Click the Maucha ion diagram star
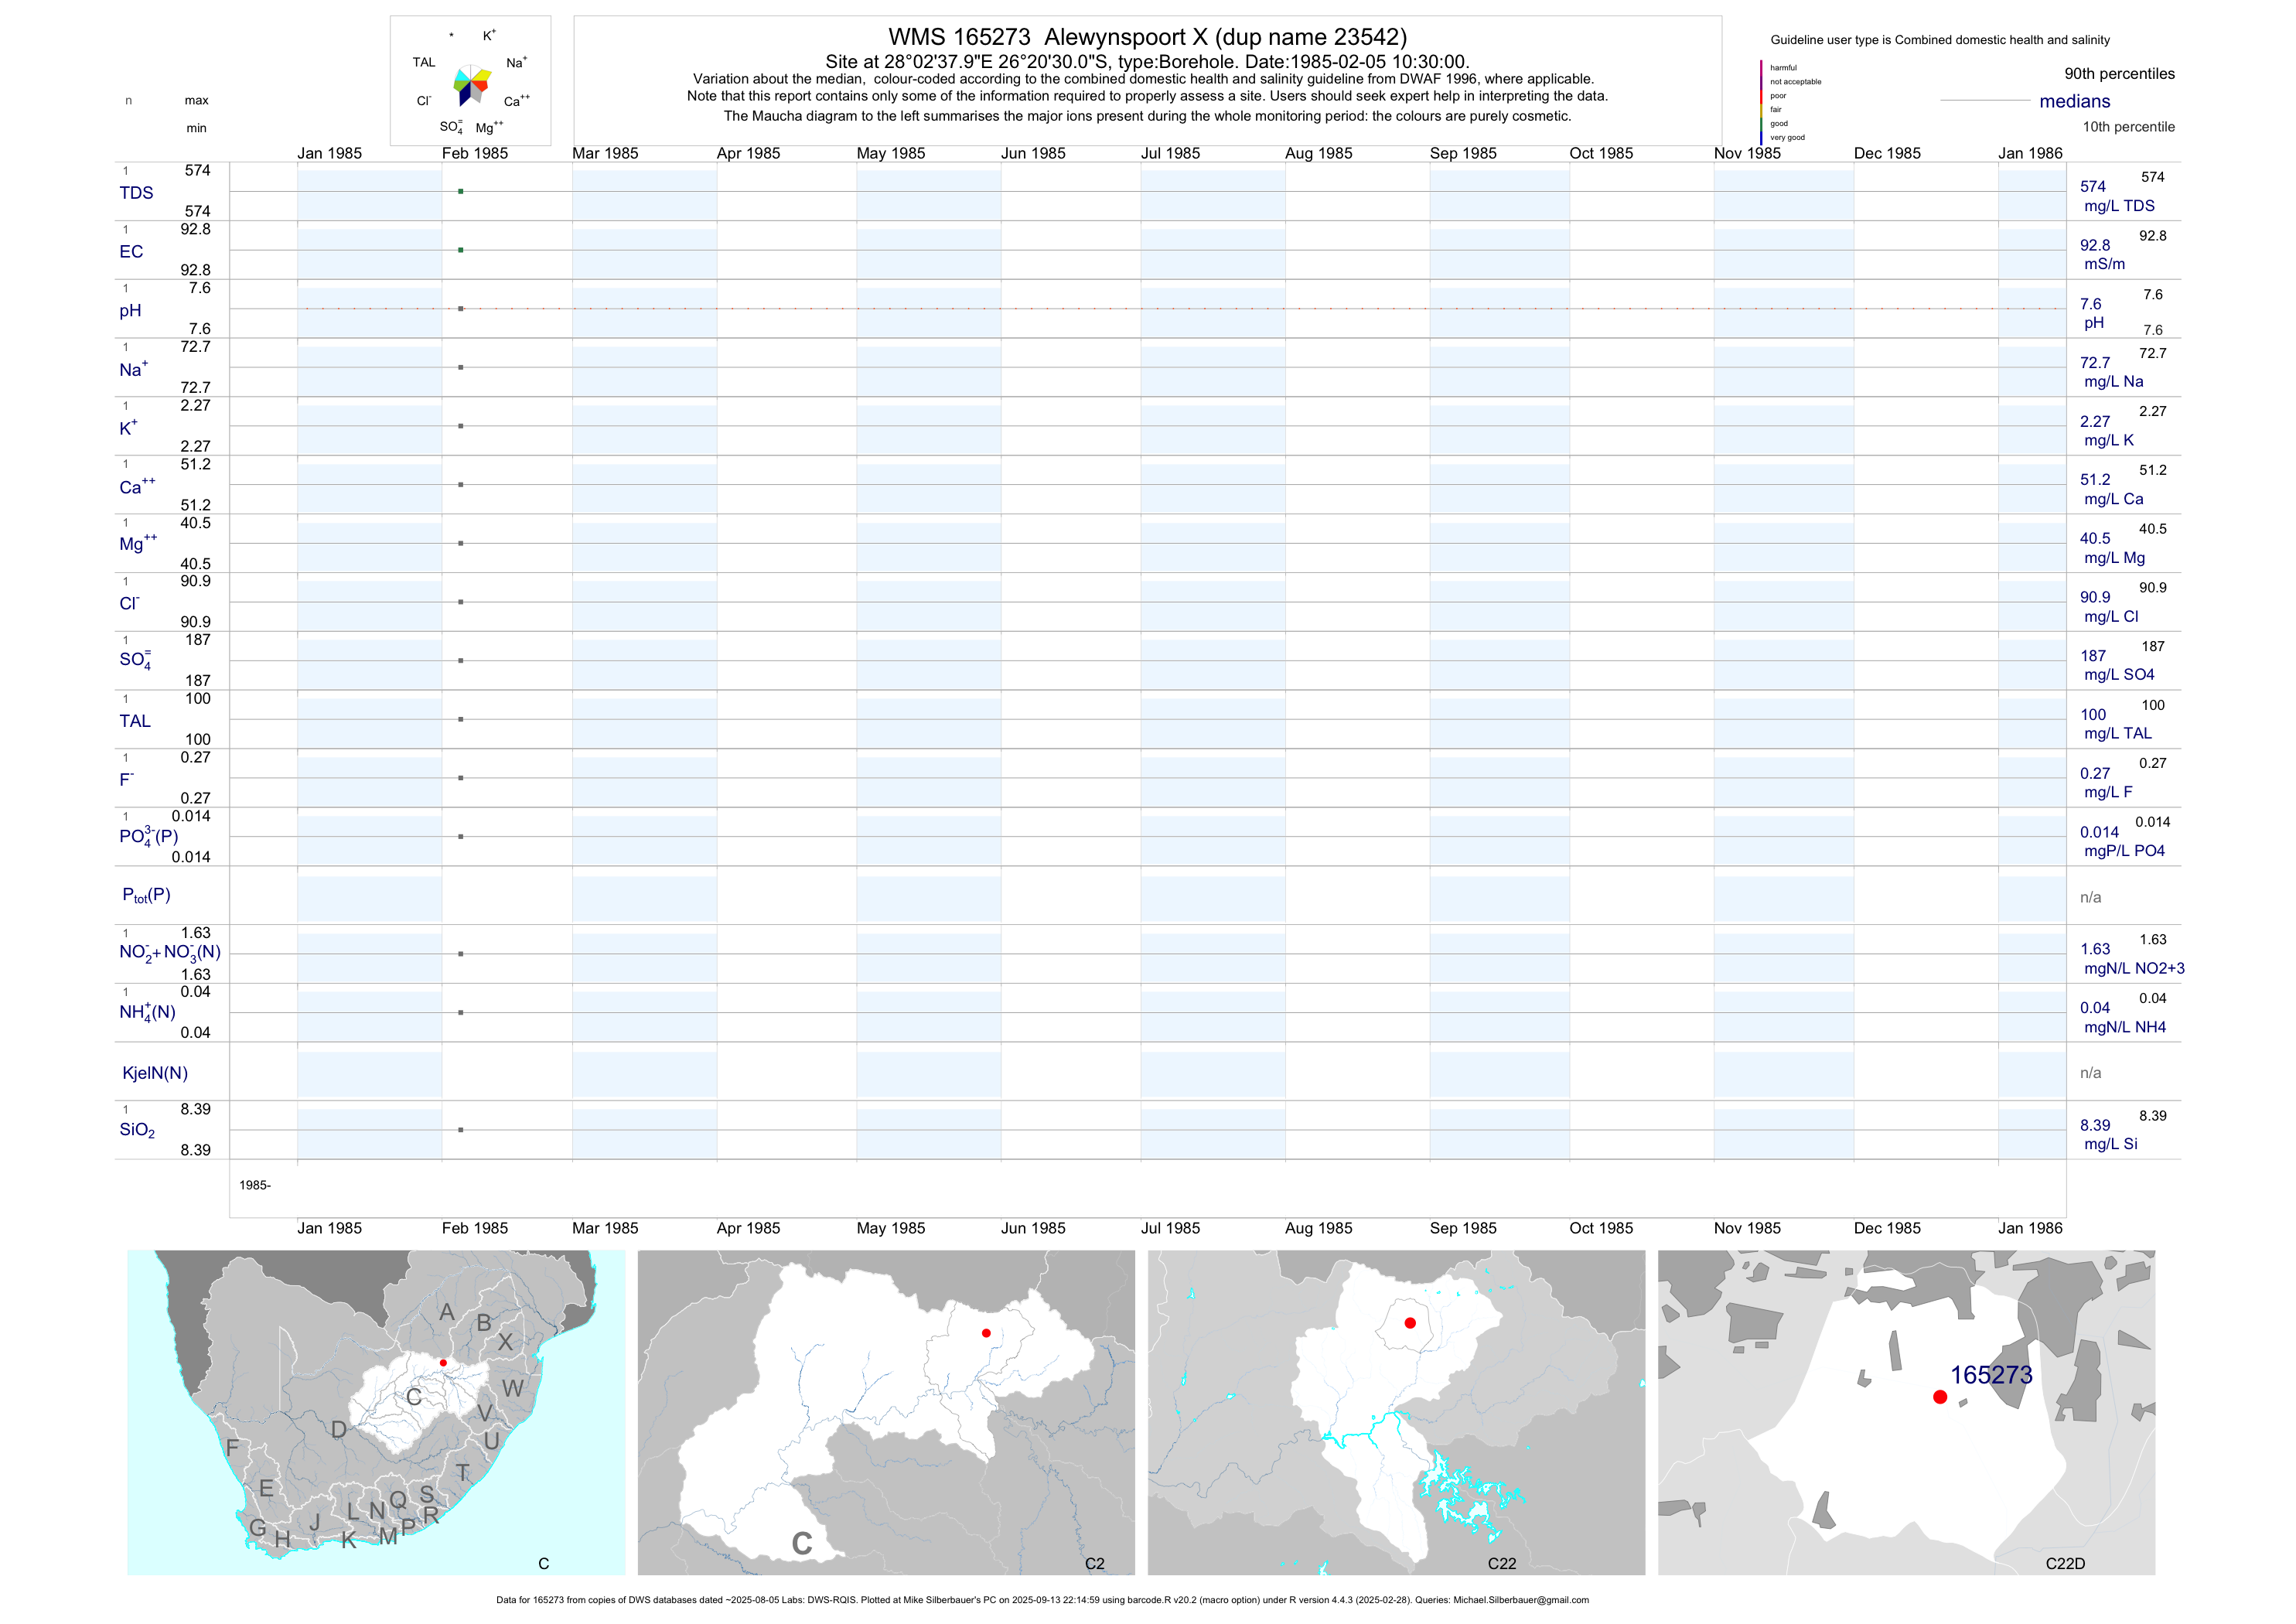The height and width of the screenshot is (1624, 2296). (471, 85)
